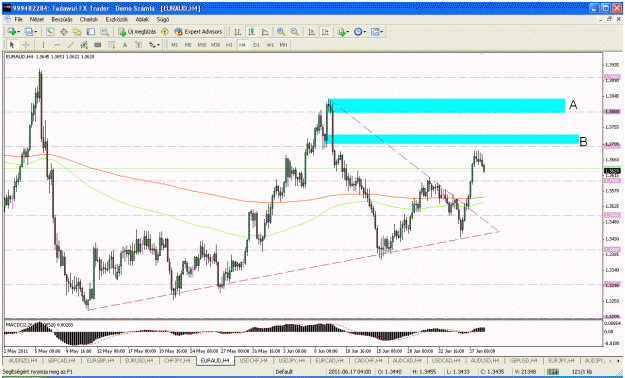Image resolution: width=625 pixels, height=378 pixels.
Task: Click the Zoom Out magnifier icon
Action: (x=295, y=32)
